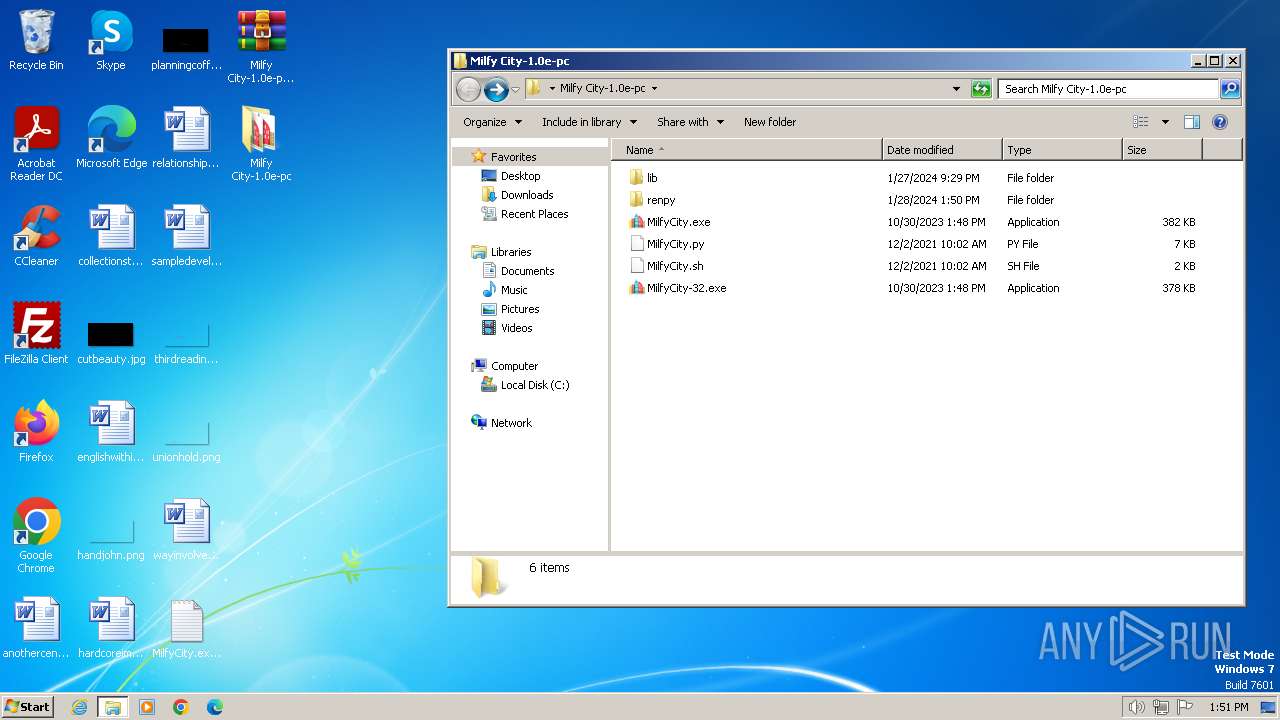Viewport: 1280px width, 720px height.
Task: Sort by the Name column header
Action: [747, 150]
